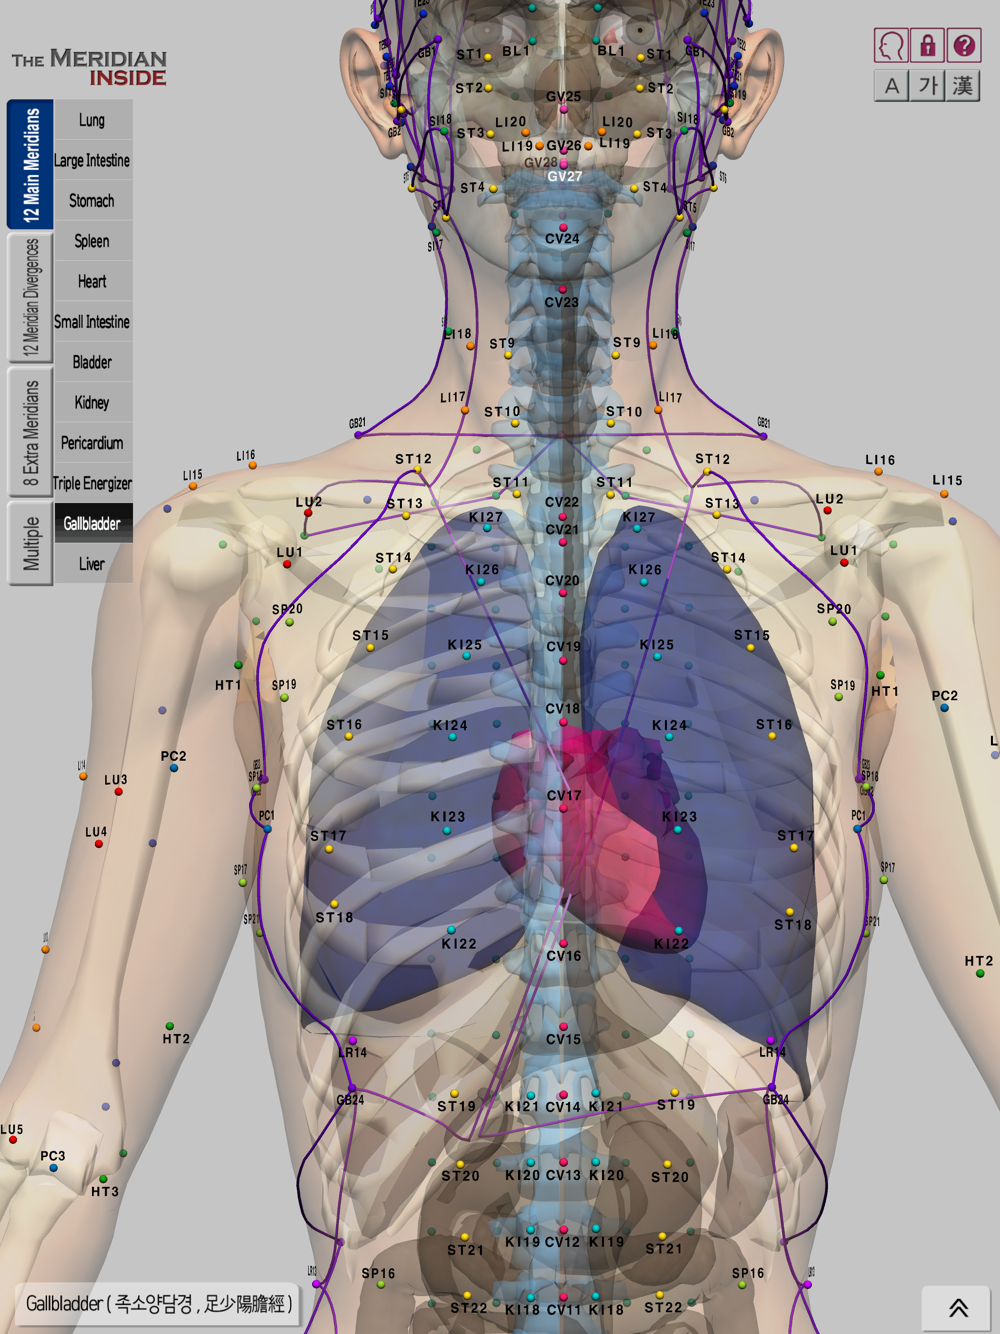Screen dimensions: 1000x1334
Task: Select acupoint LU5 near the elbow
Action: click(x=12, y=1140)
